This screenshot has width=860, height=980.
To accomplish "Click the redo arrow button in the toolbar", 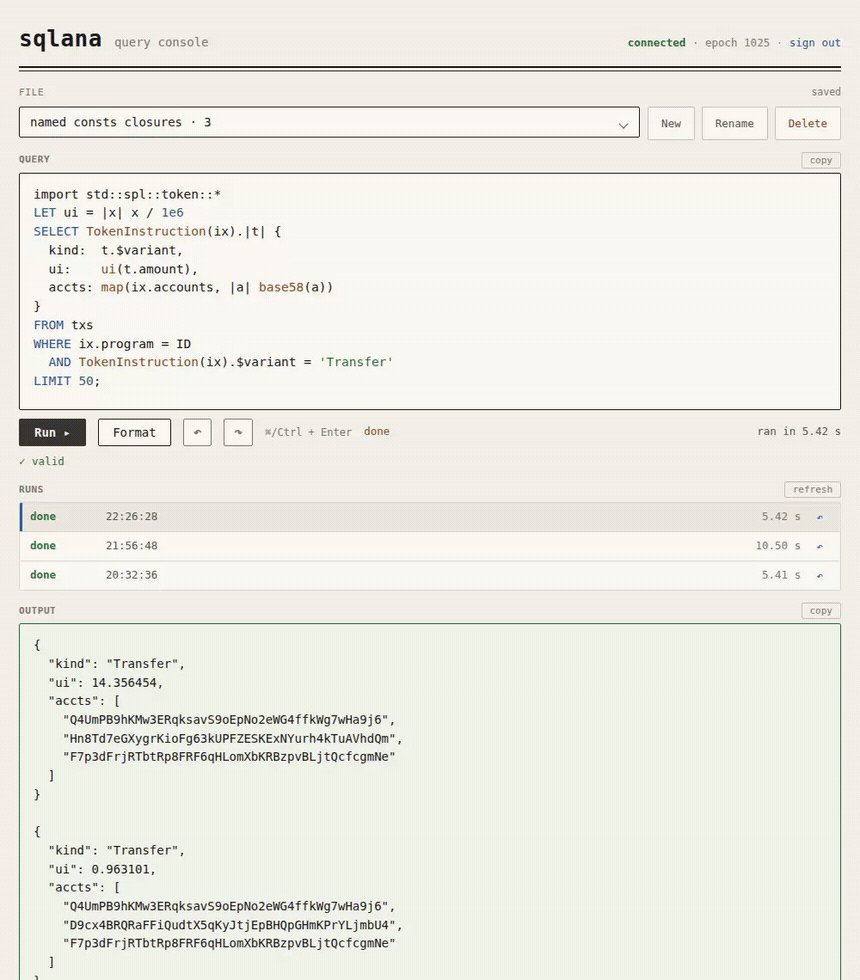I will [238, 432].
